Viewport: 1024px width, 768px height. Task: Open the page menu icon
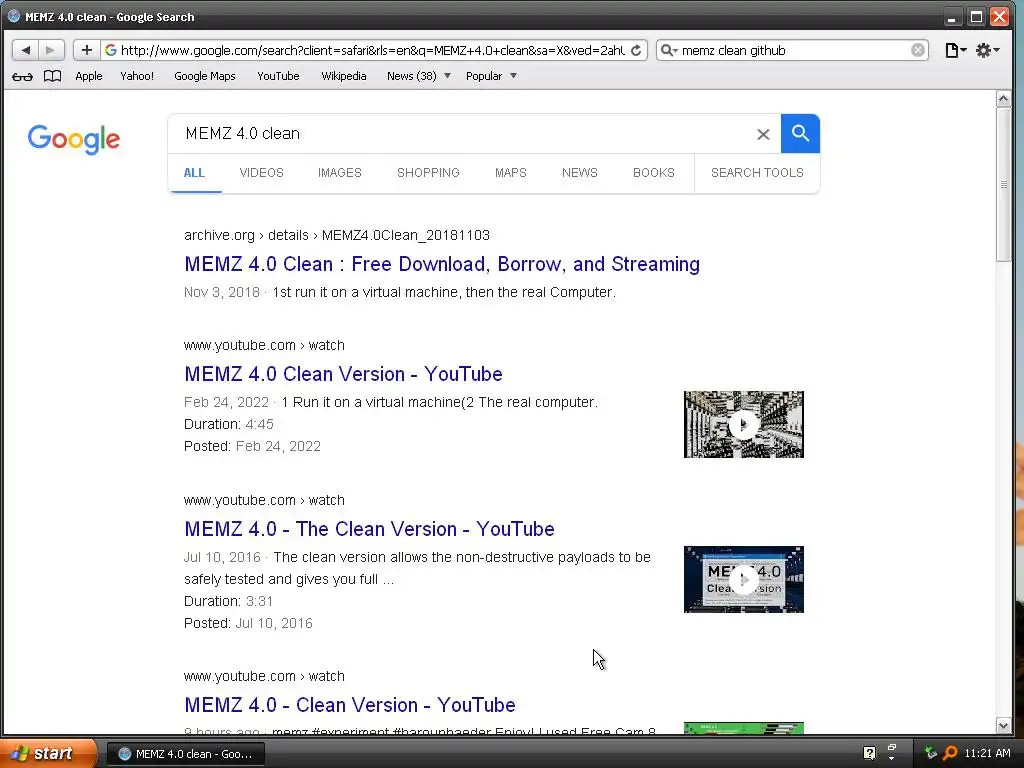pyautogui.click(x=955, y=50)
